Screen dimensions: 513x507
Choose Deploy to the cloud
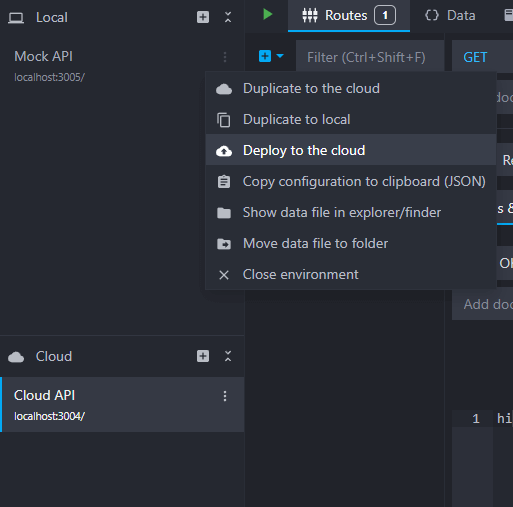coord(351,150)
